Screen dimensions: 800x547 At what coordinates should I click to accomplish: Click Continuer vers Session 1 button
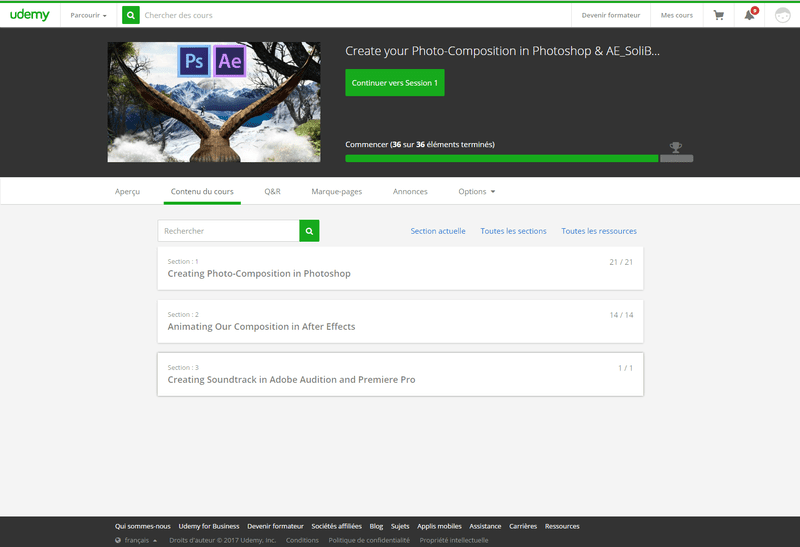[x=394, y=83]
